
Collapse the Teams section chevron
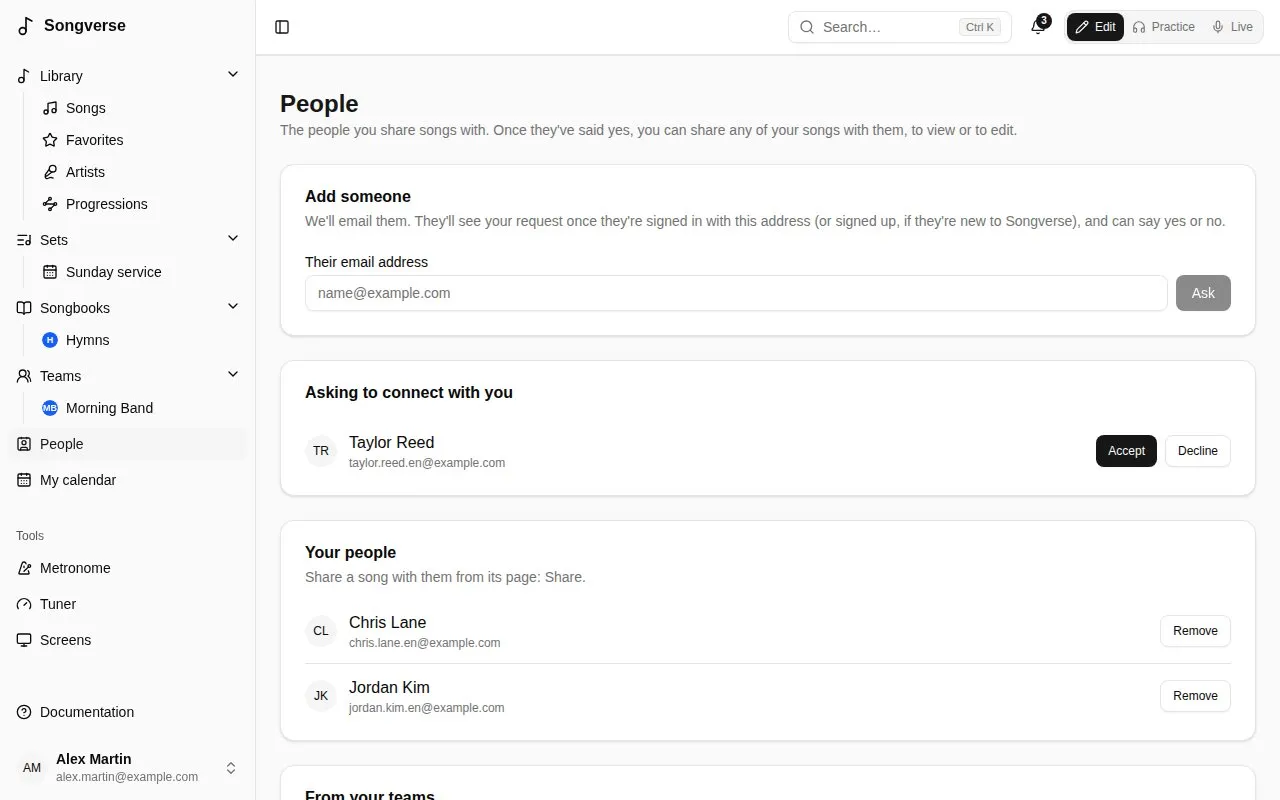click(x=233, y=375)
